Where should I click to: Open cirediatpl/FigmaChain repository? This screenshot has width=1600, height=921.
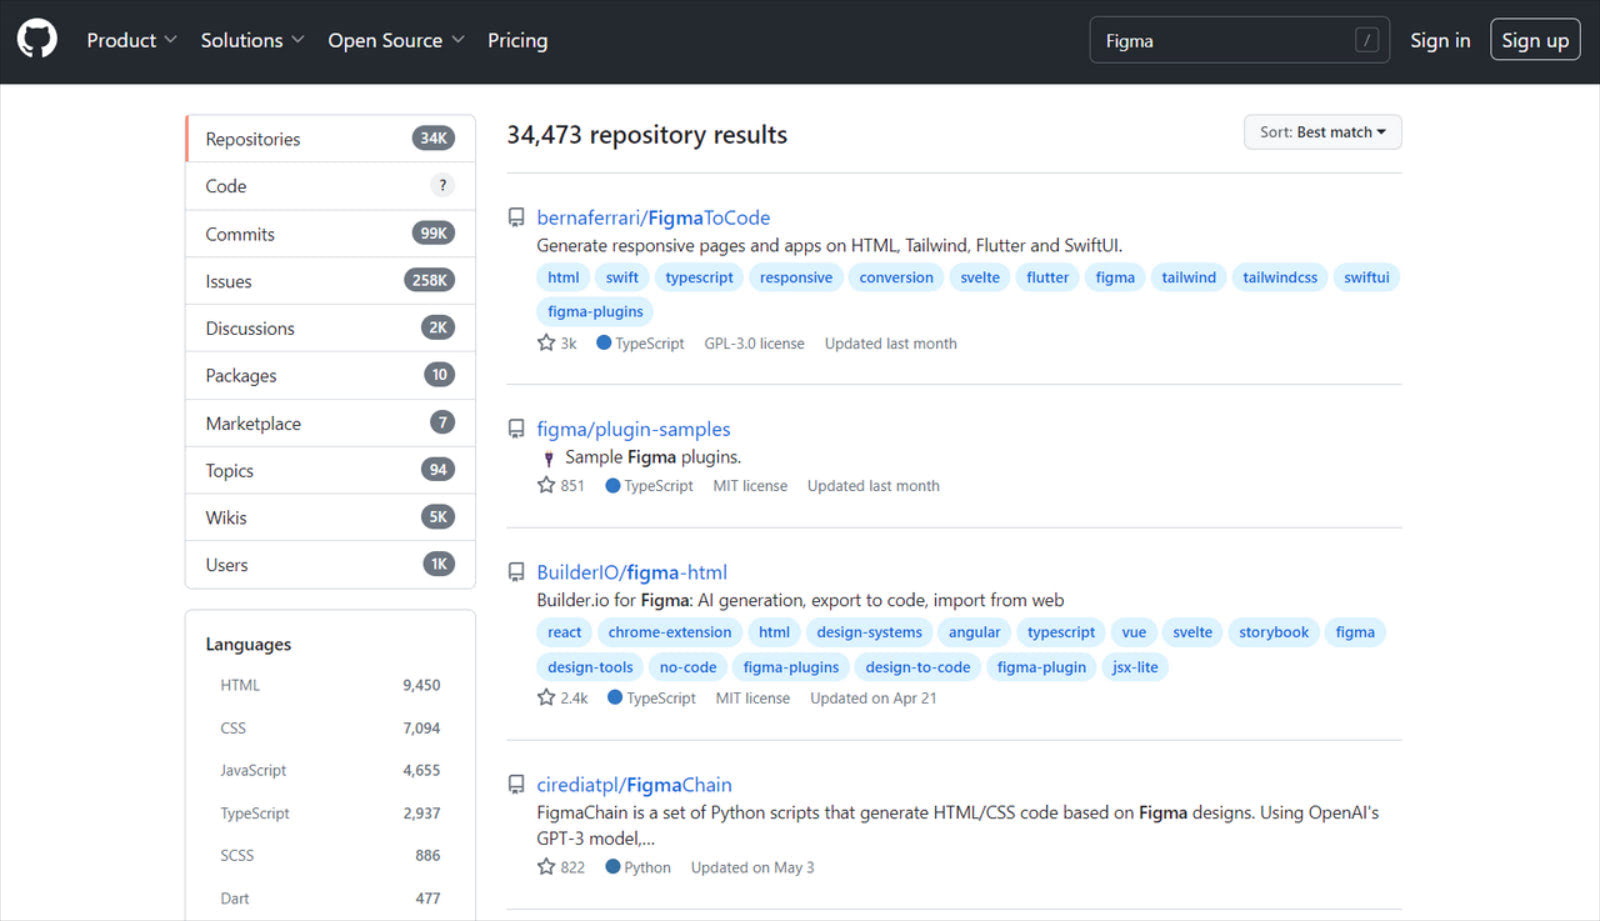(x=634, y=785)
